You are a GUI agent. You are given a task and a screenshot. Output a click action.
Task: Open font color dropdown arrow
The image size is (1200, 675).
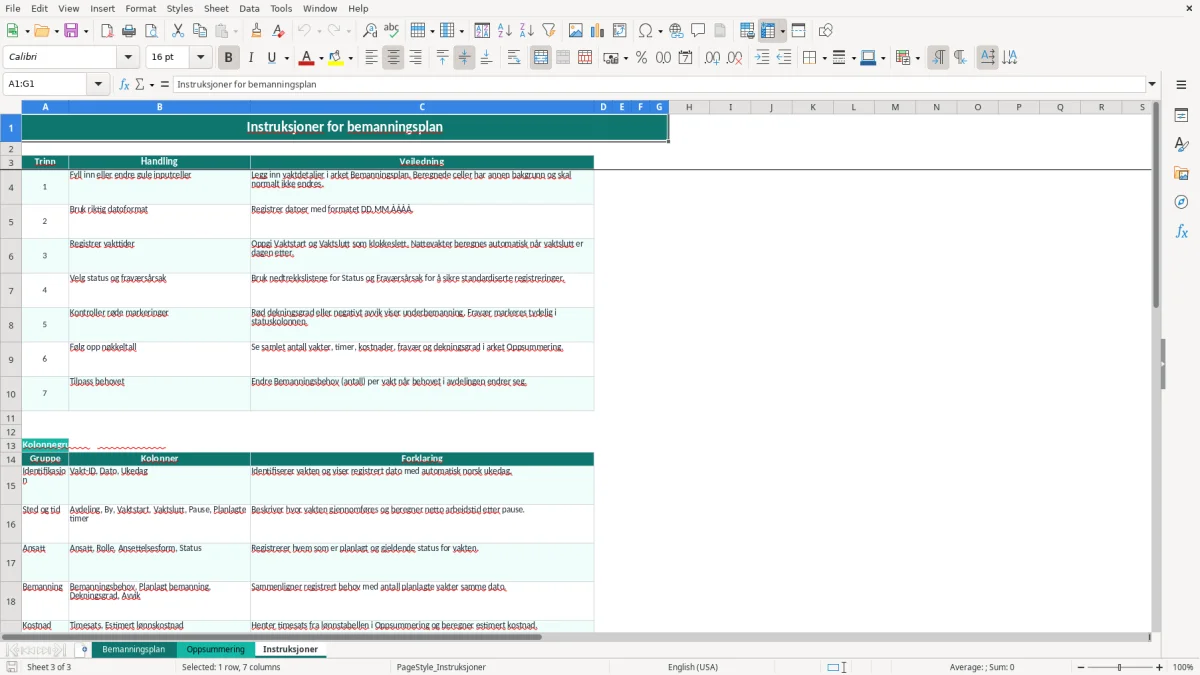(x=321, y=58)
